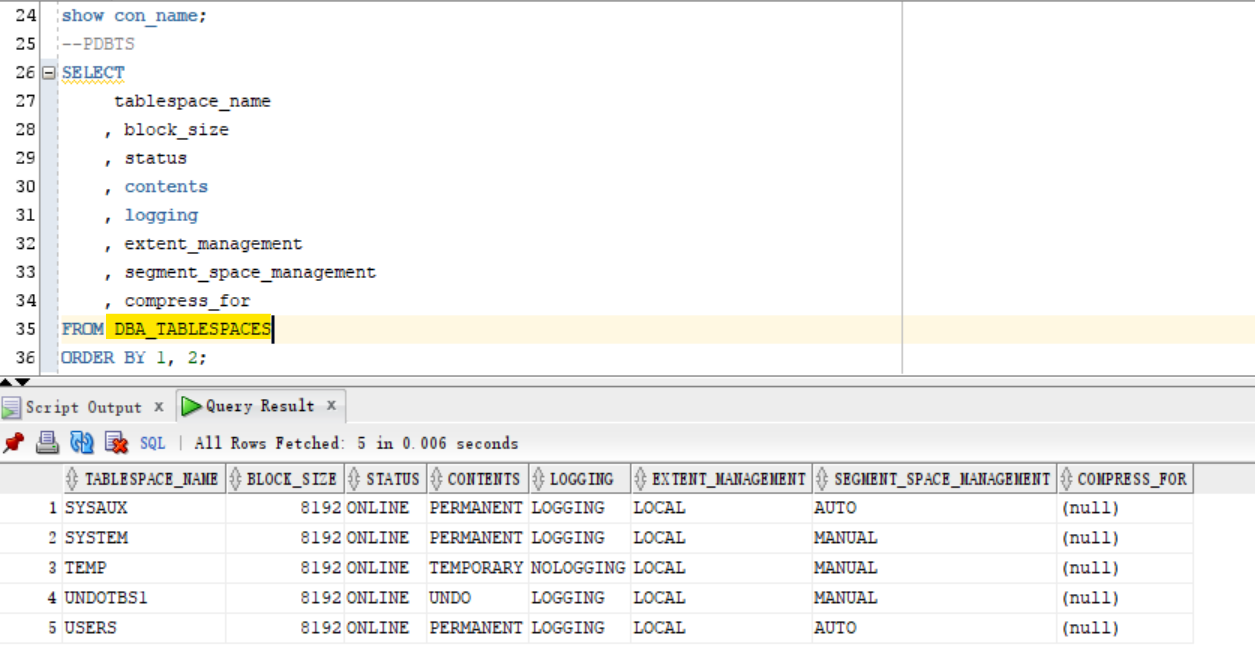Click the delete row icon in result toolbar
The height and width of the screenshot is (669, 1255).
(117, 442)
